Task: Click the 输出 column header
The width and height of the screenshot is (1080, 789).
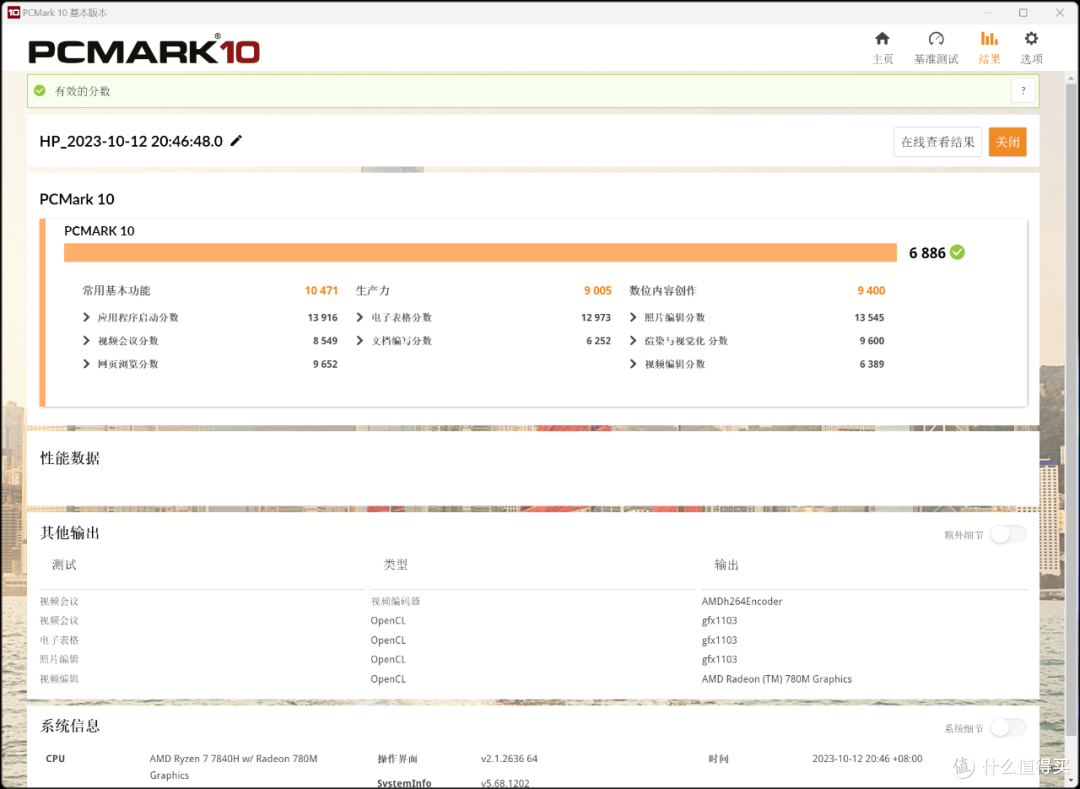Action: tap(727, 565)
